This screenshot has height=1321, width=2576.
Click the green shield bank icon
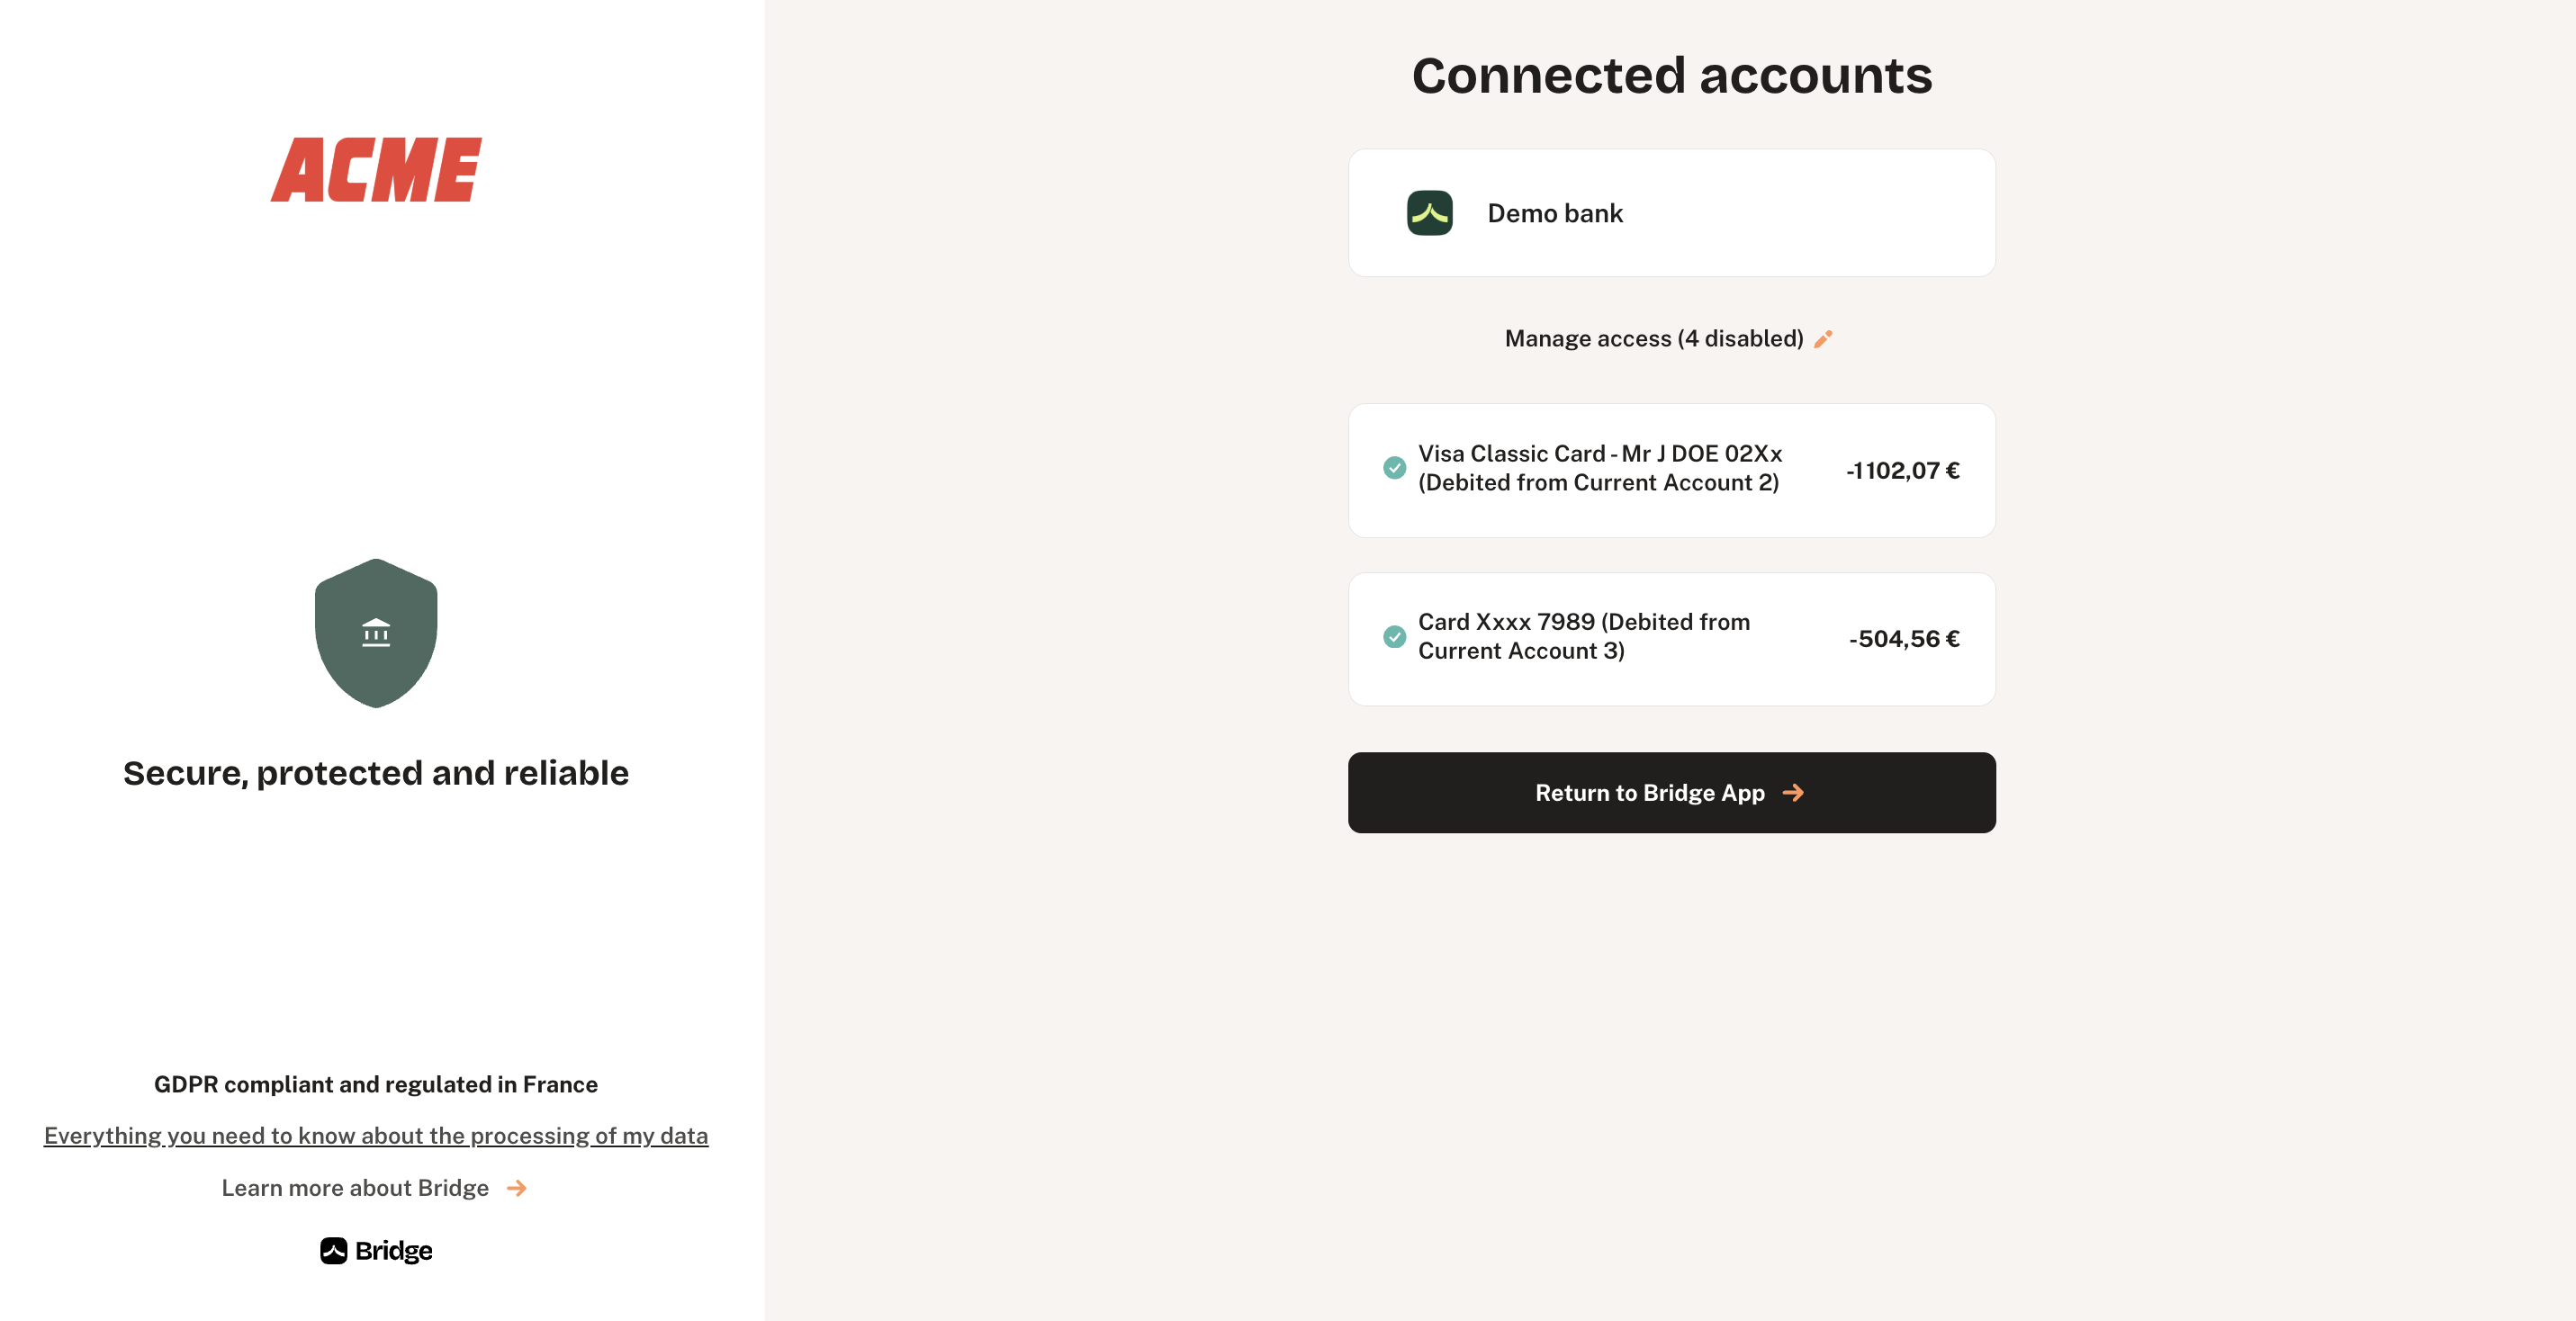pos(376,633)
